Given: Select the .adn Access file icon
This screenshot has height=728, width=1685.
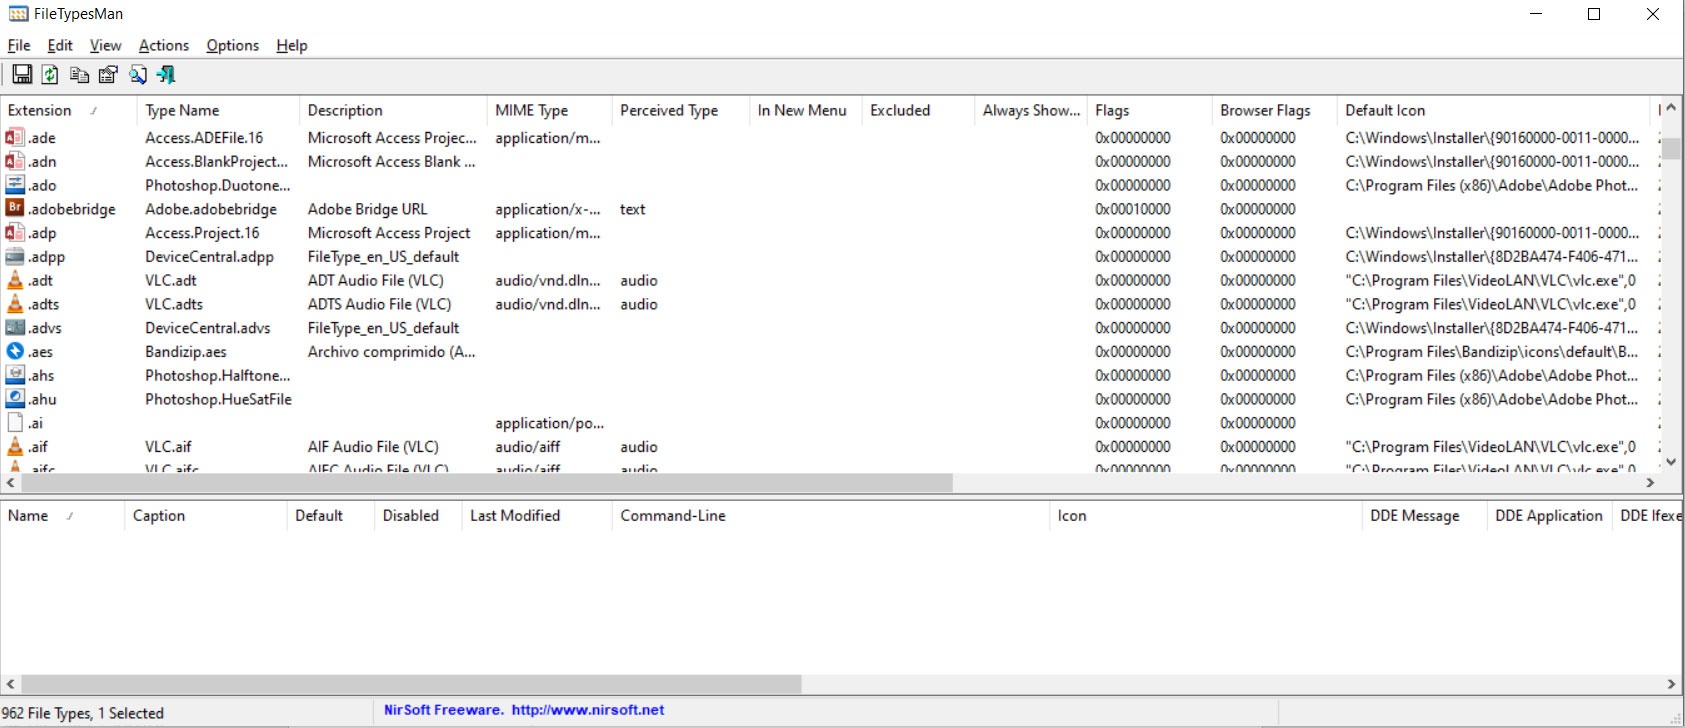Looking at the screenshot, I should (15, 161).
